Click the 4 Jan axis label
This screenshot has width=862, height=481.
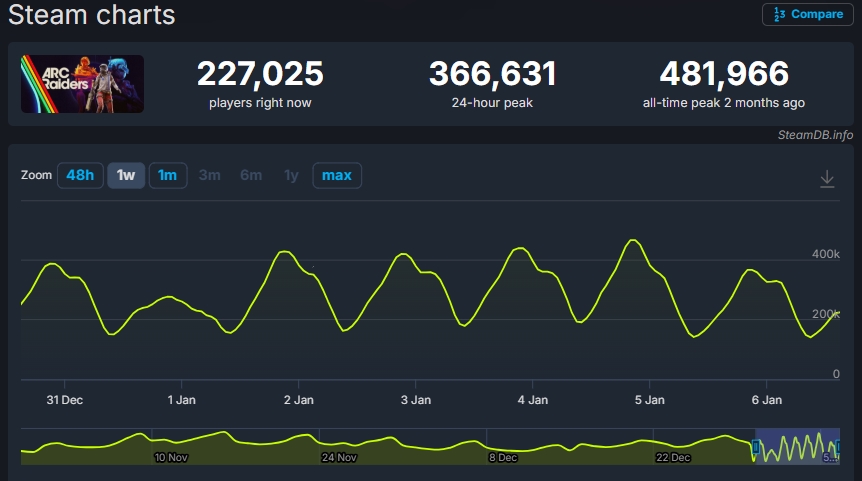point(533,400)
